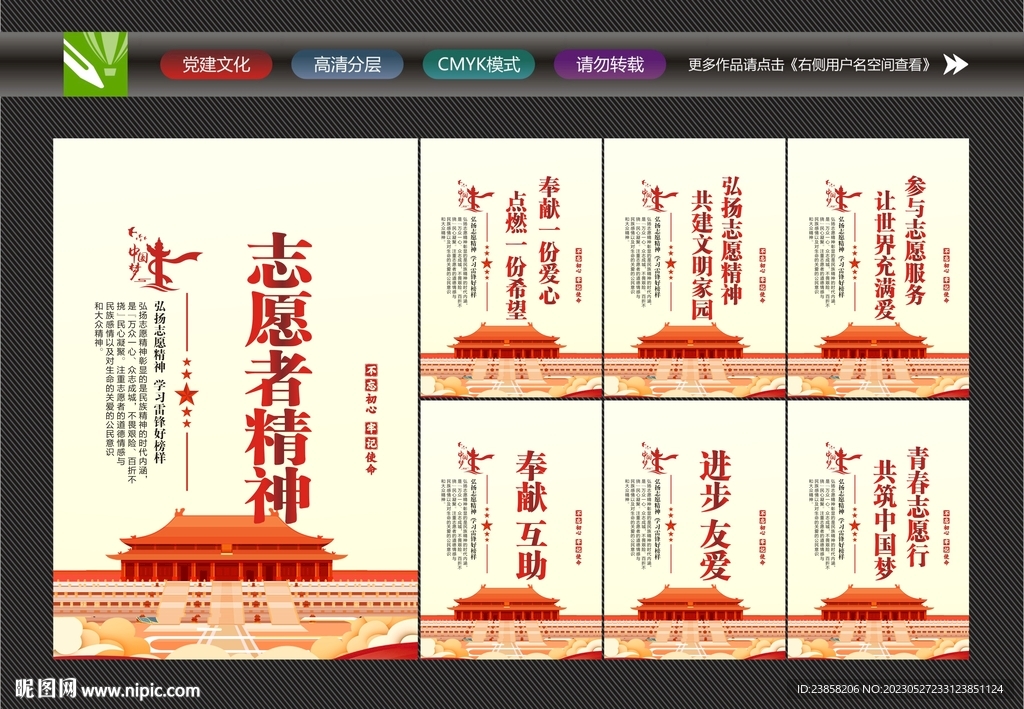
Task: Click the 弘扬志愿精神 学习雷锋好榜样 line on the large poster
Action: point(161,381)
